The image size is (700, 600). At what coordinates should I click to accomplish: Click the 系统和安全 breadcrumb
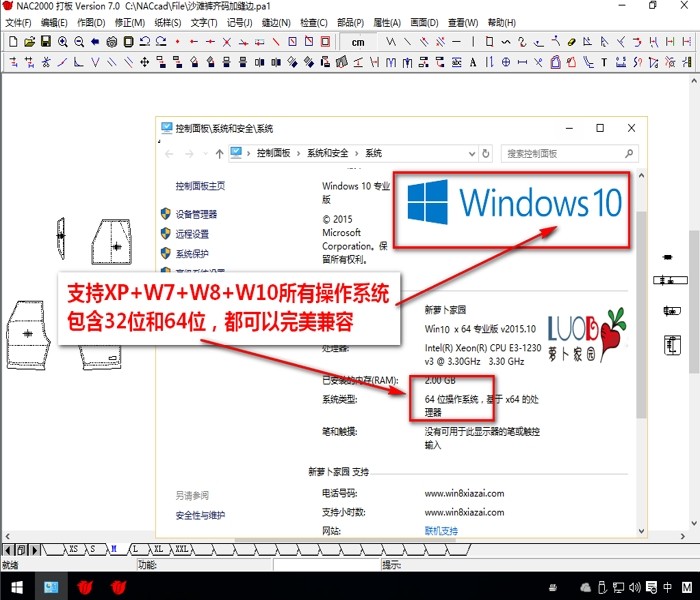[327, 154]
